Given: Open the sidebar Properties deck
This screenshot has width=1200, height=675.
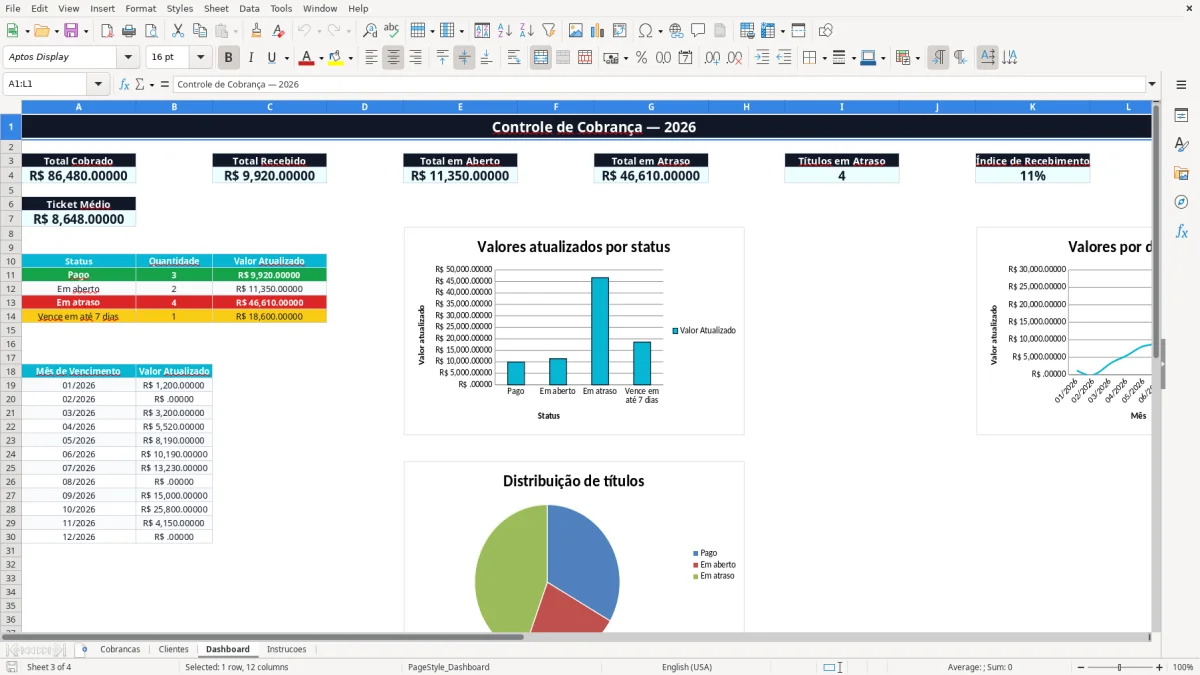Looking at the screenshot, I should [1181, 116].
